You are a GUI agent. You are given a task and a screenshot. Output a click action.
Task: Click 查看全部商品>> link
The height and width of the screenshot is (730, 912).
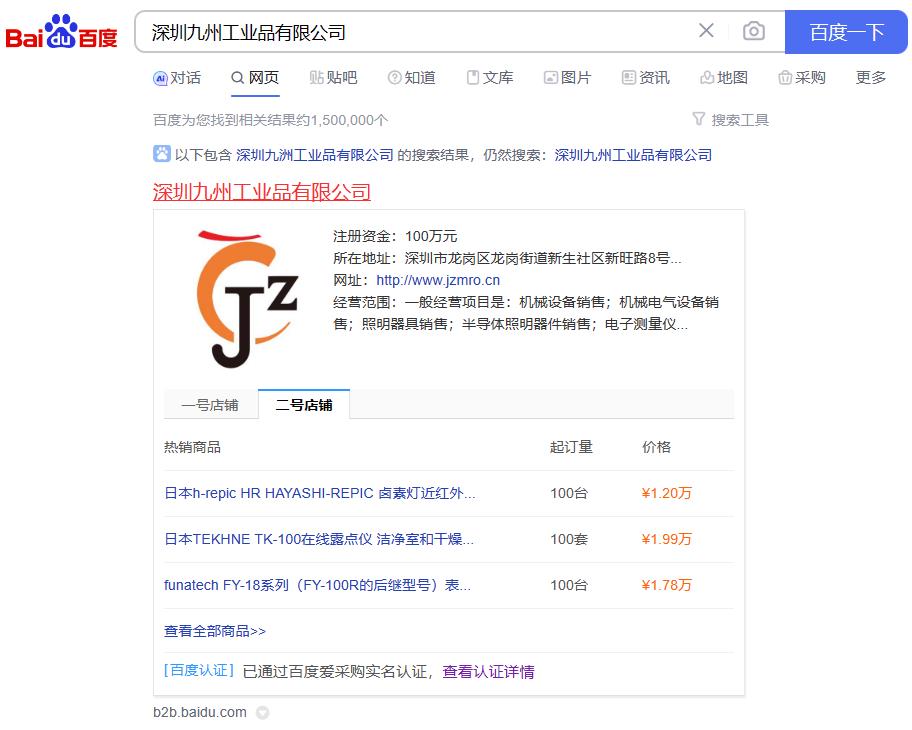click(x=215, y=631)
